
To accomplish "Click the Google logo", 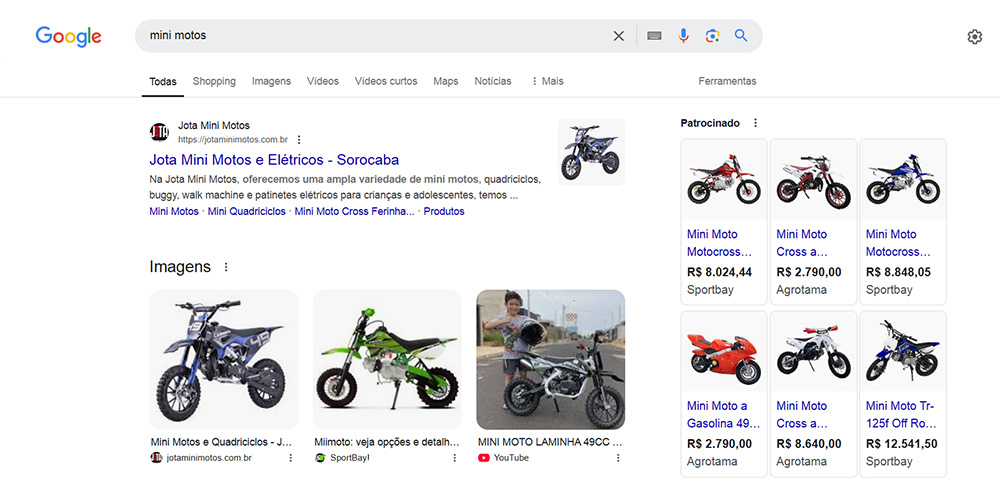I will click(x=68, y=36).
